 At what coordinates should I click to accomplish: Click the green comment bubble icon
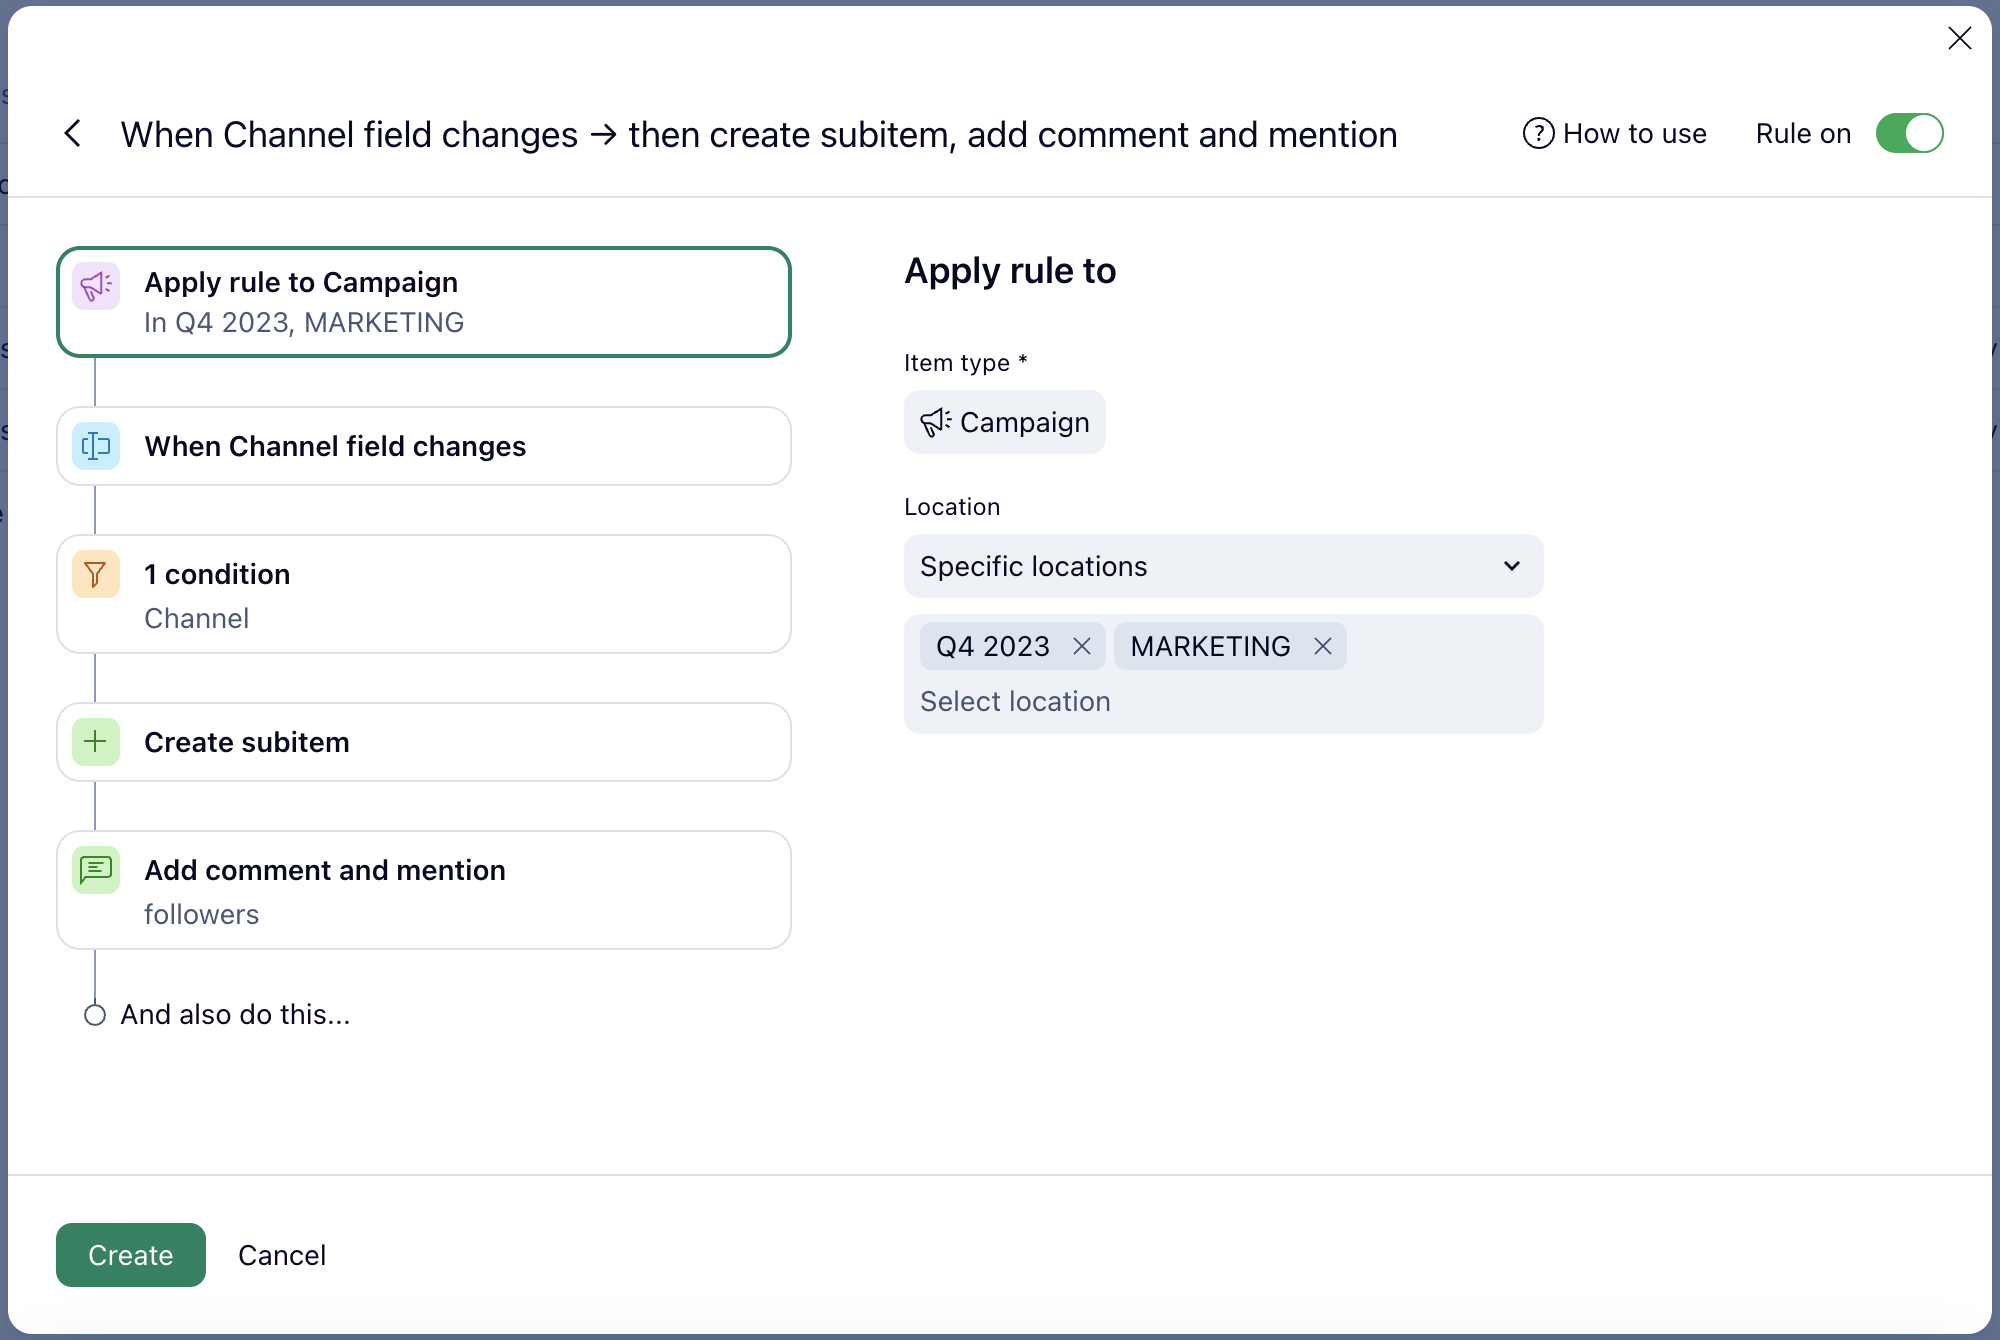point(96,870)
